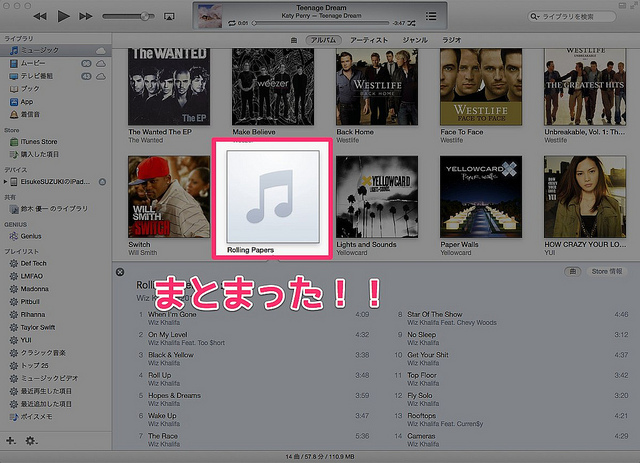This screenshot has width=640, height=463.
Task: Open 鈴木 優一 のライブラリ shared library
Action: (56, 209)
